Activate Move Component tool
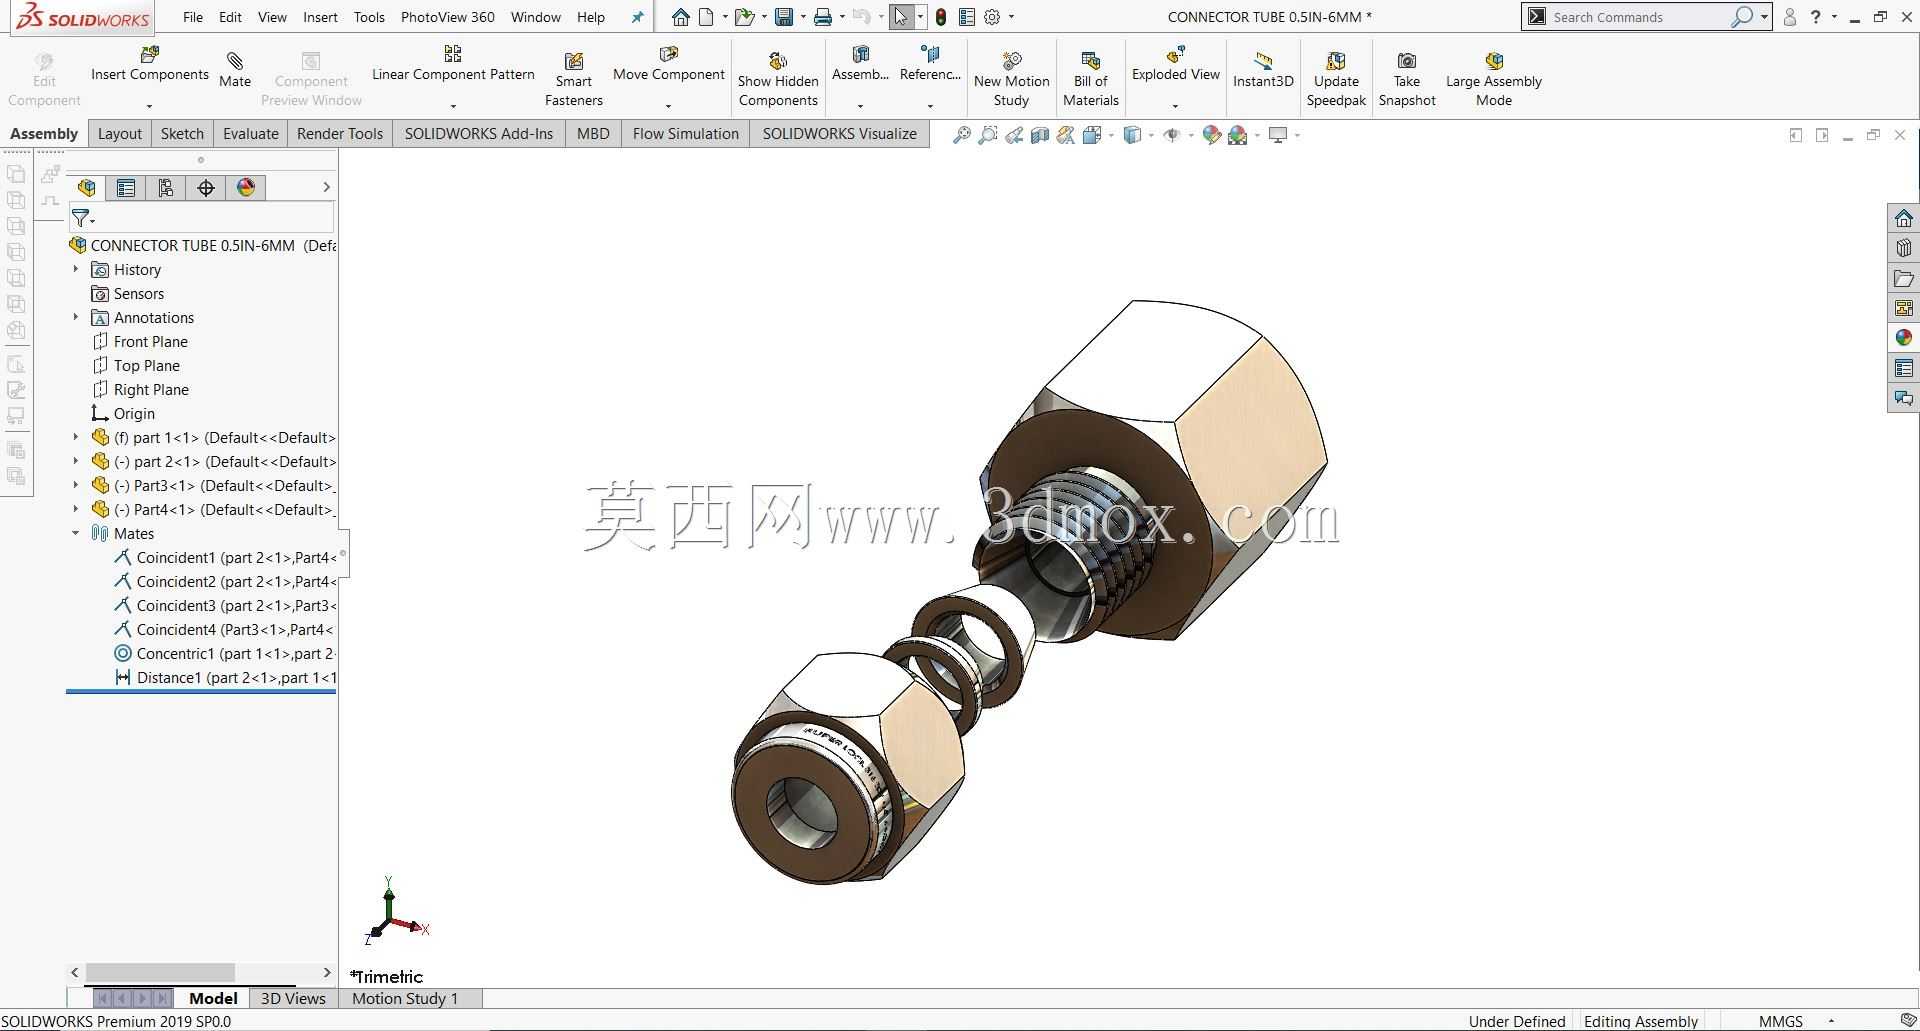 [x=668, y=63]
